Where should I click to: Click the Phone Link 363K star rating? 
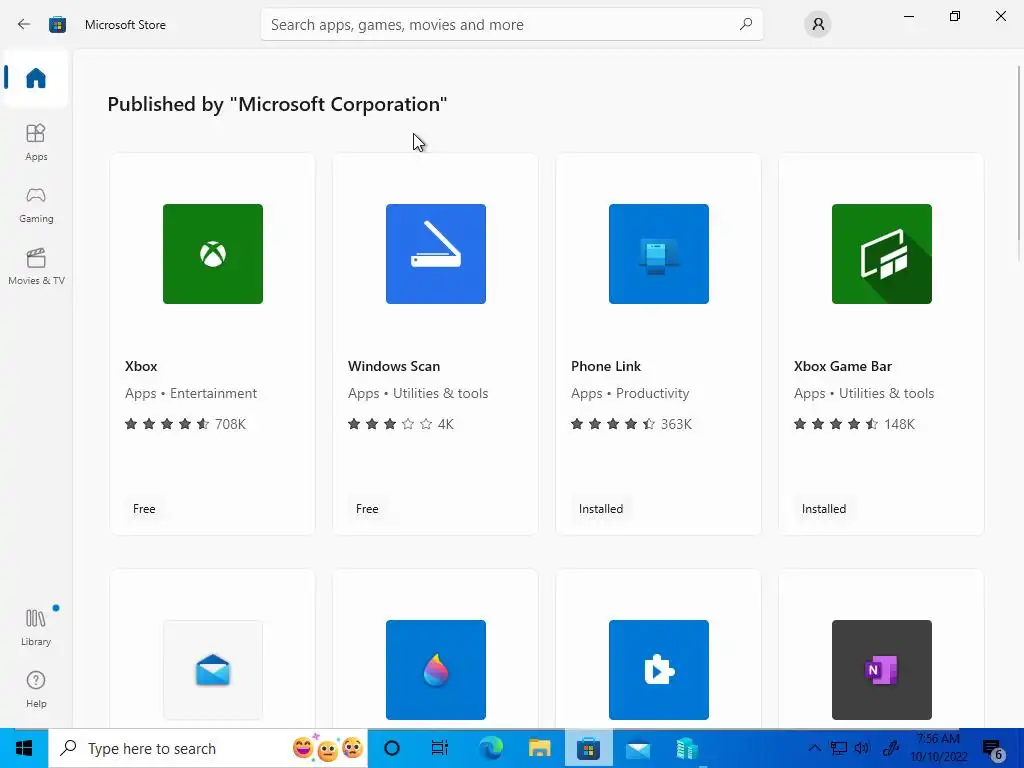[631, 424]
